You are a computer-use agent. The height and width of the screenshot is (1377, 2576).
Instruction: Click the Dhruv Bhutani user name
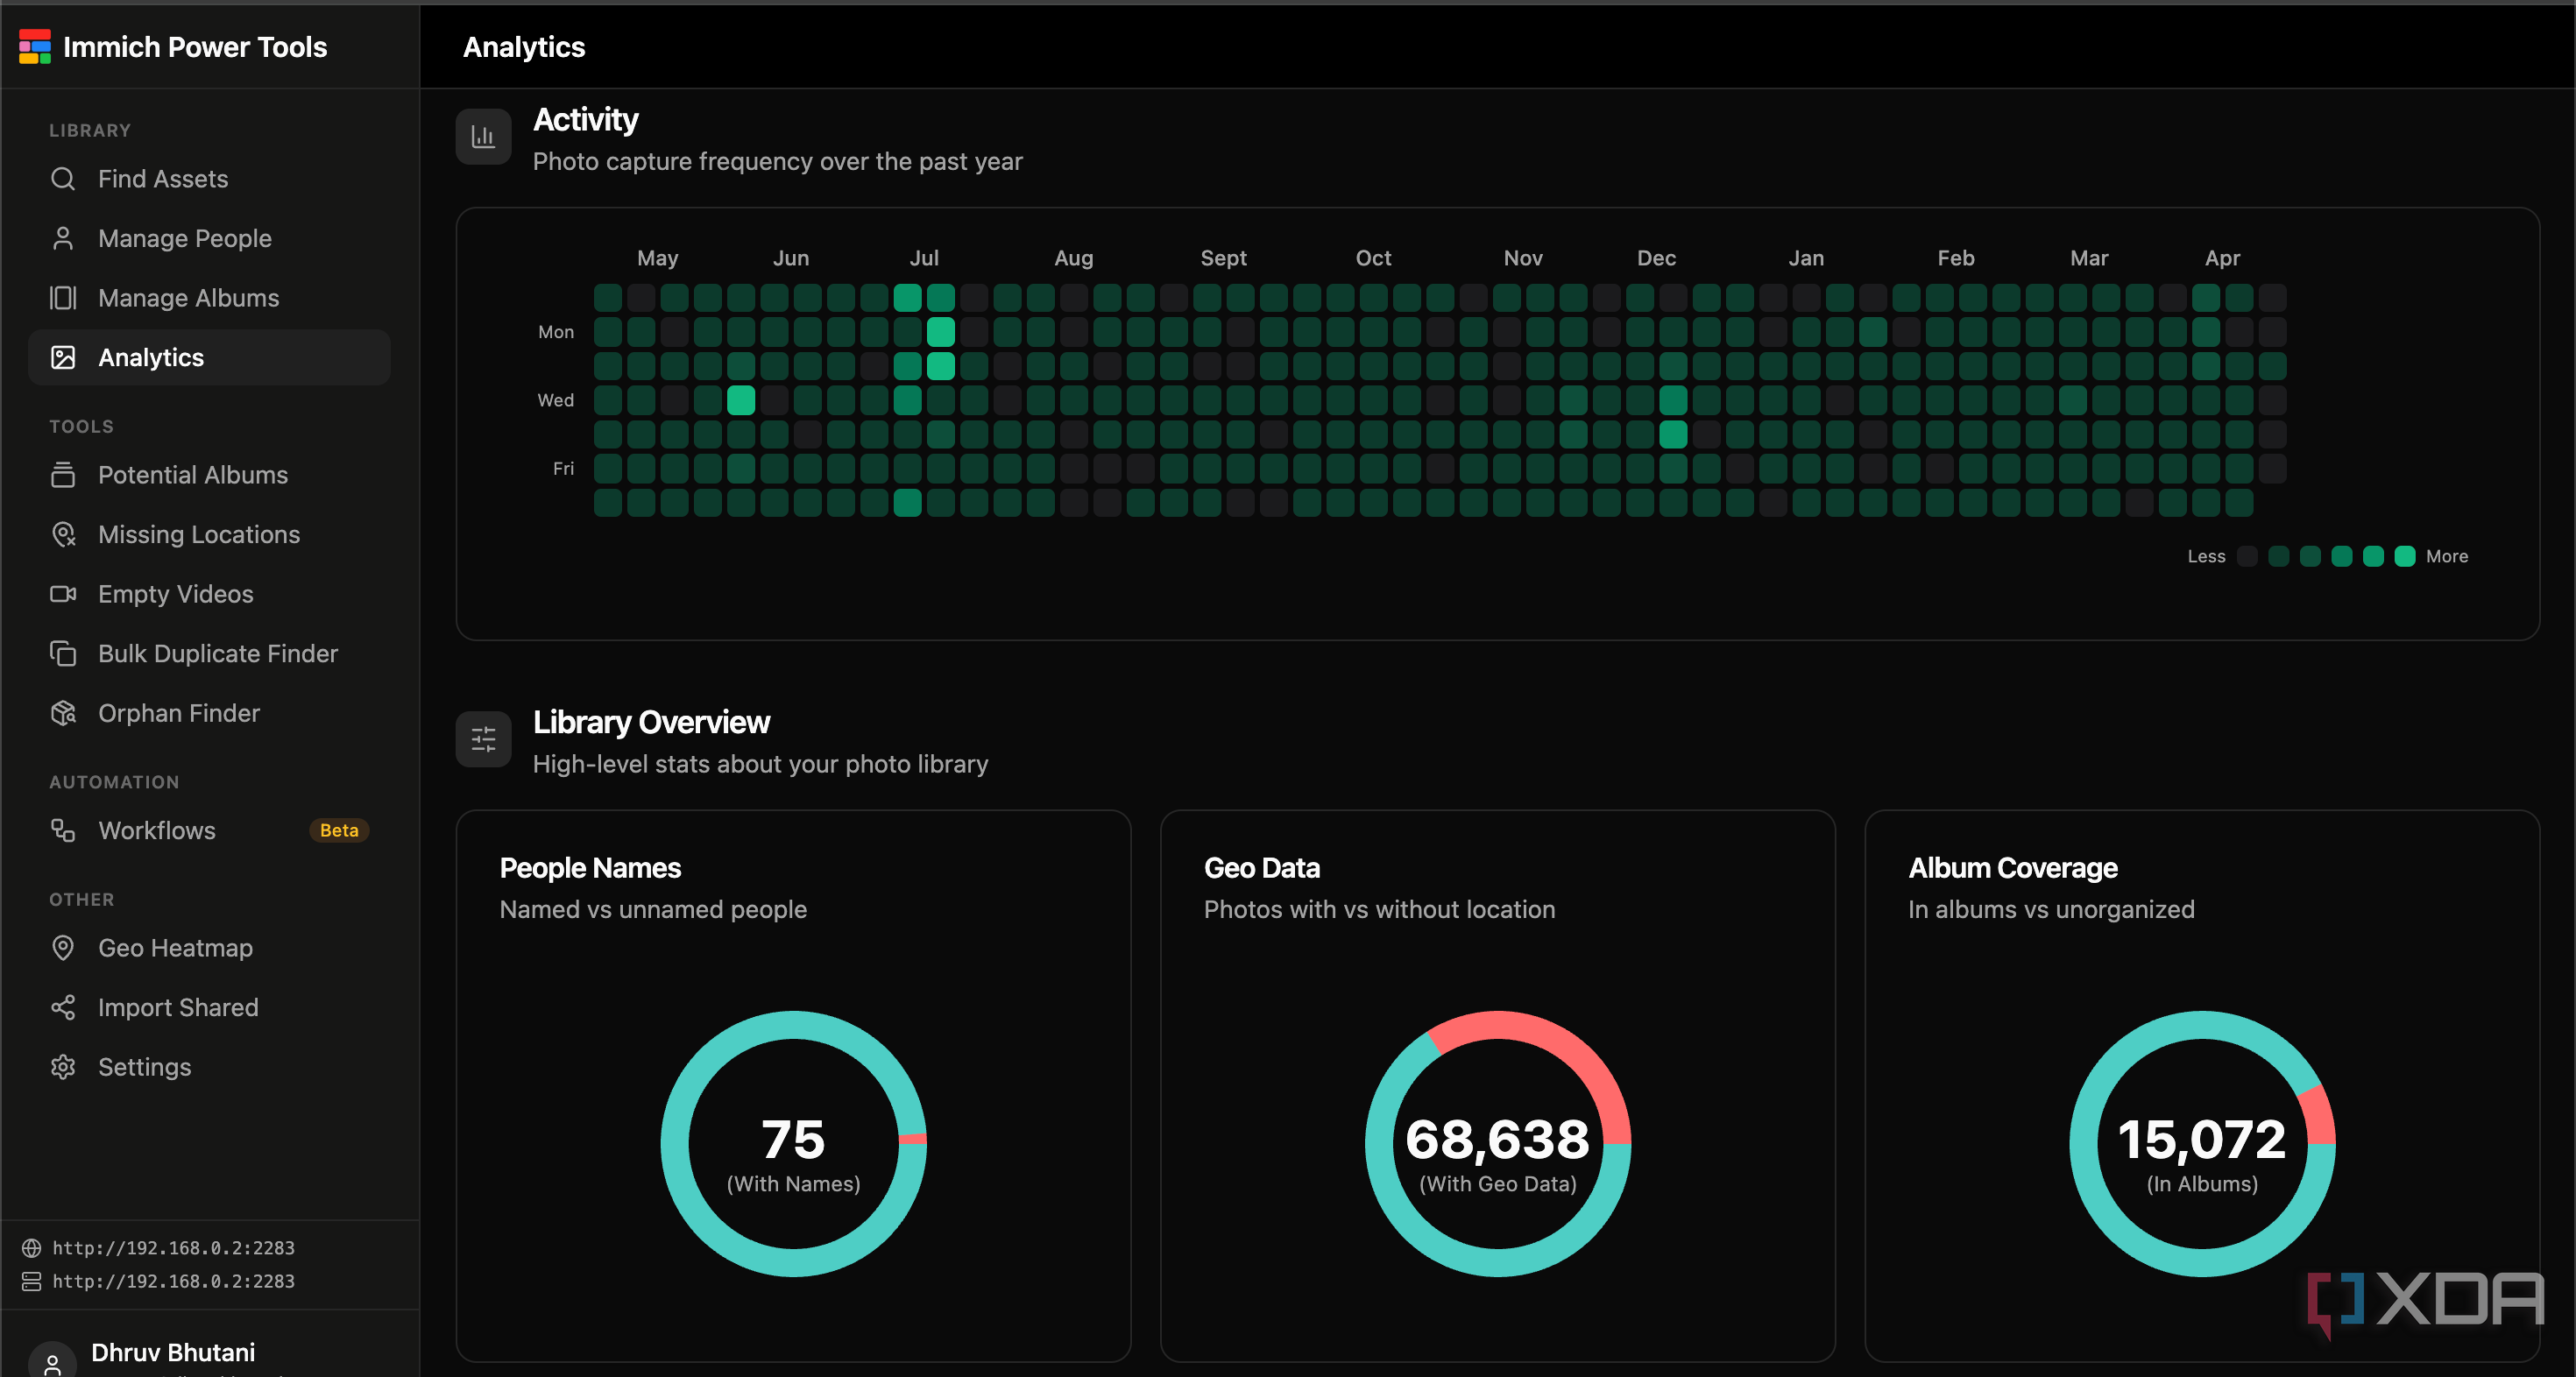(173, 1353)
